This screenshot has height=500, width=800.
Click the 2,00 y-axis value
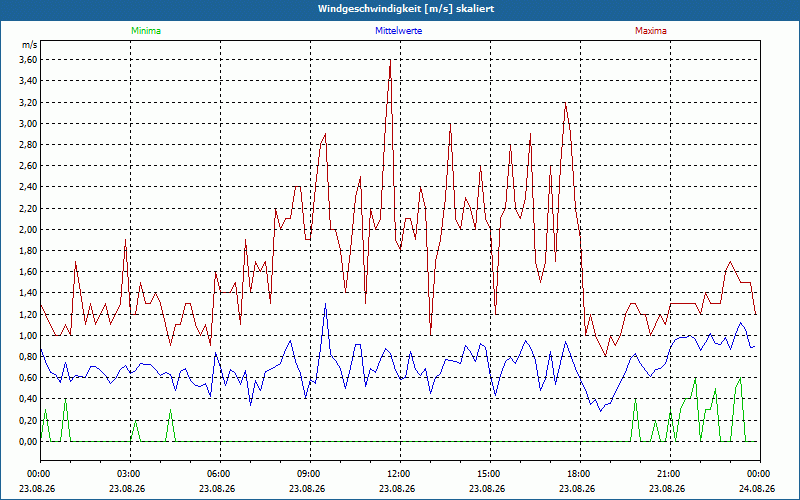coord(29,230)
